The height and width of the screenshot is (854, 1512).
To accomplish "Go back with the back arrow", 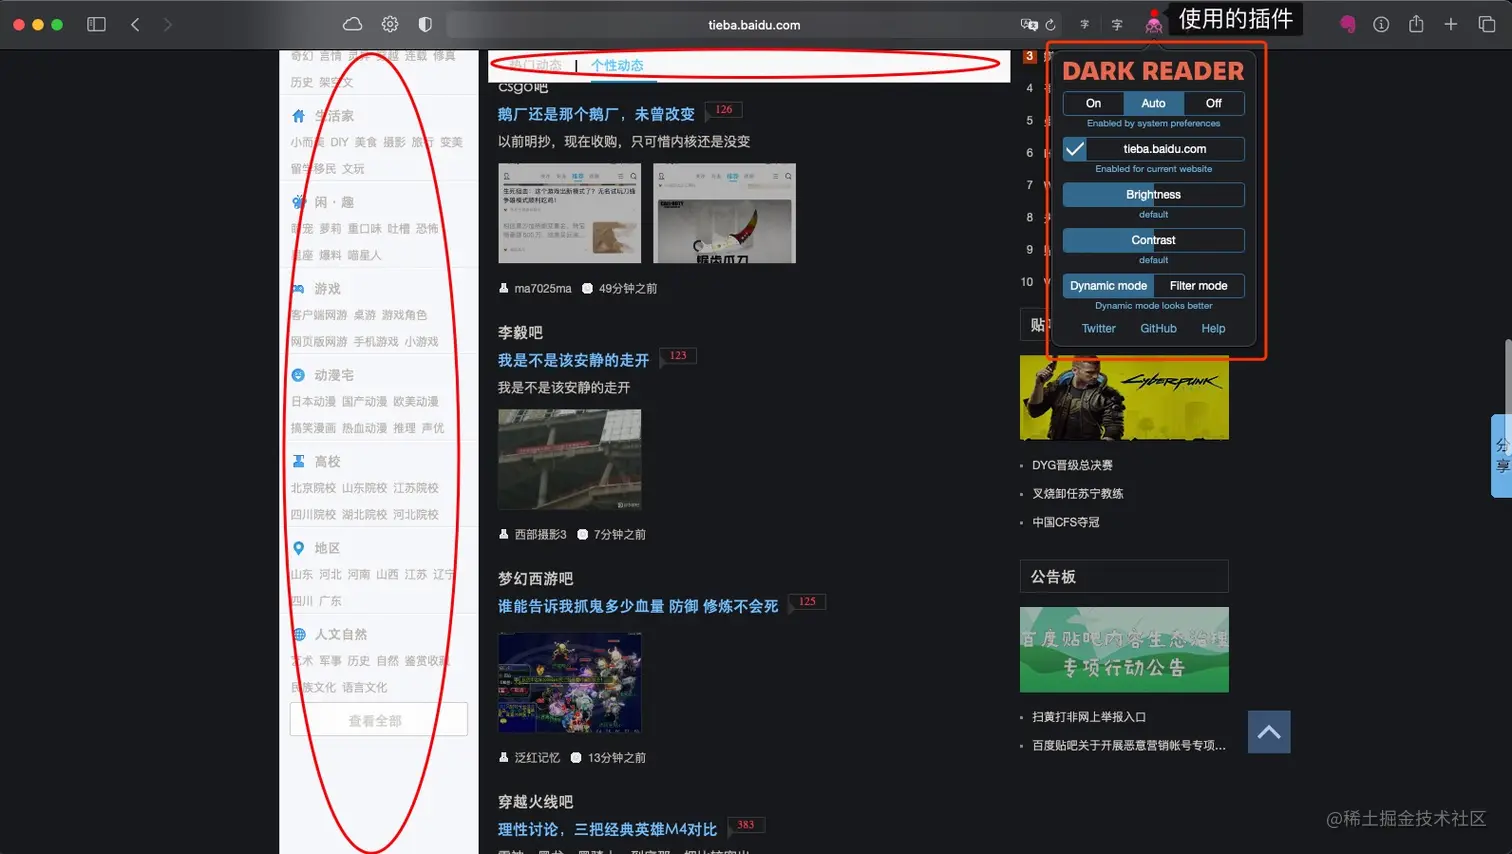I will tap(135, 24).
